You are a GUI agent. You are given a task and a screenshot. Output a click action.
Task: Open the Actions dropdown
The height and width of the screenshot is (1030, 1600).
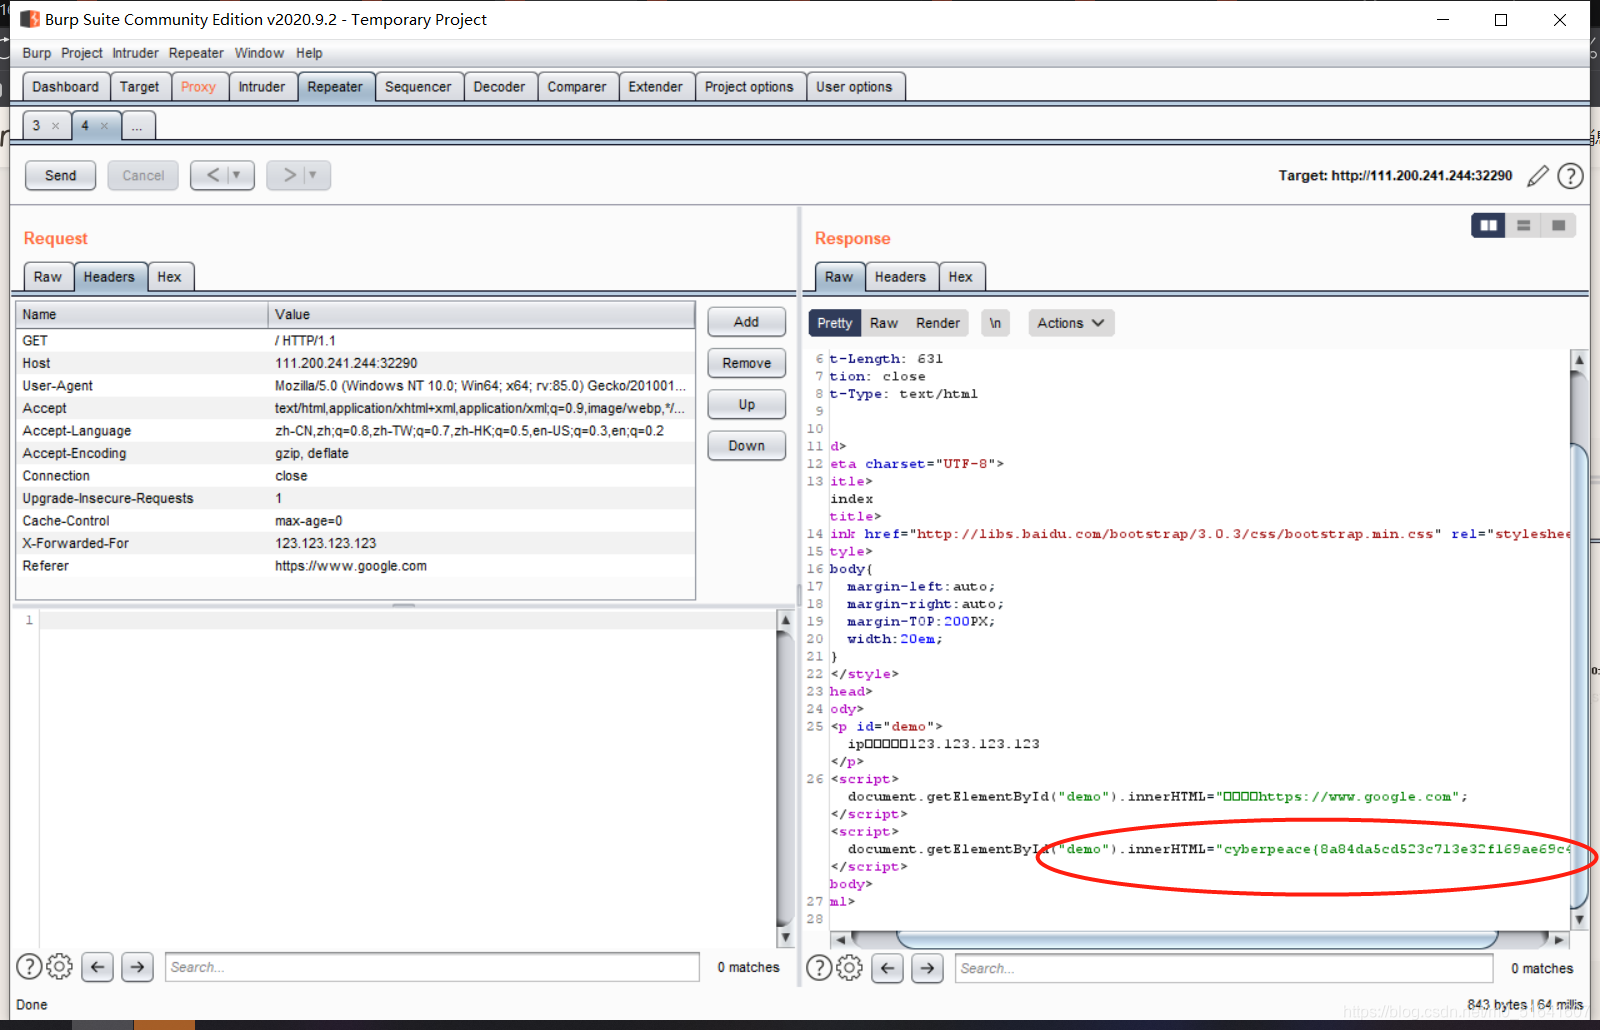point(1071,323)
